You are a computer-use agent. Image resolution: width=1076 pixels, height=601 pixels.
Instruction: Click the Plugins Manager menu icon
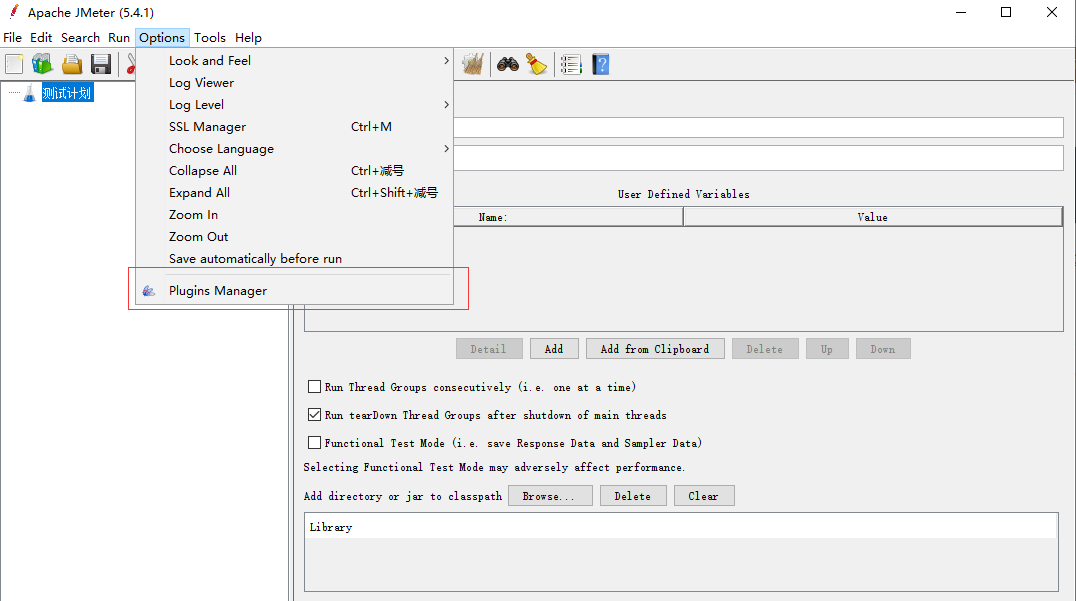(149, 291)
